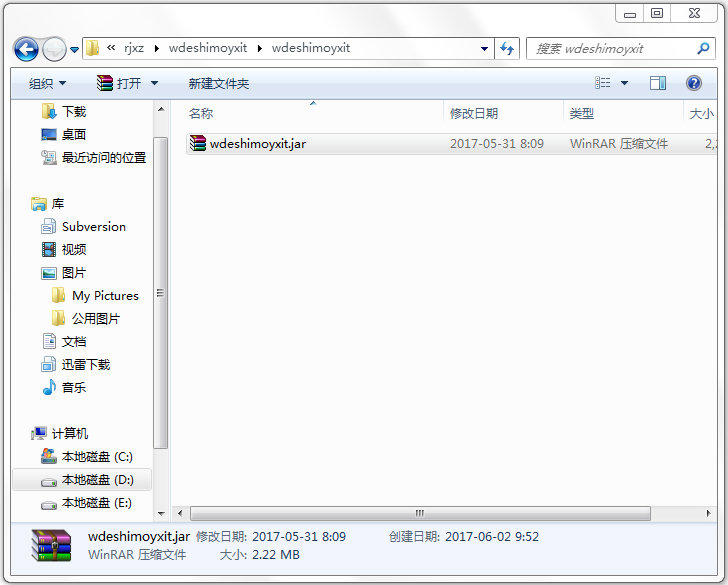The image size is (728, 585).
Task: Open address bar history dropdown
Action: click(484, 48)
